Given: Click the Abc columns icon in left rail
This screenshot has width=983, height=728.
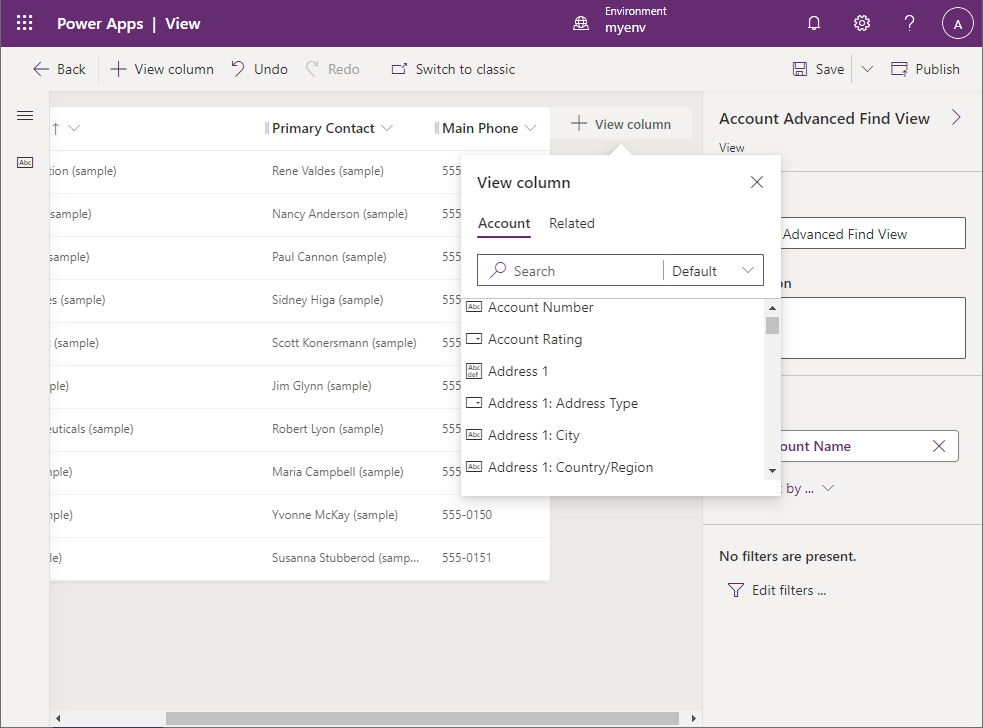Looking at the screenshot, I should [x=25, y=162].
